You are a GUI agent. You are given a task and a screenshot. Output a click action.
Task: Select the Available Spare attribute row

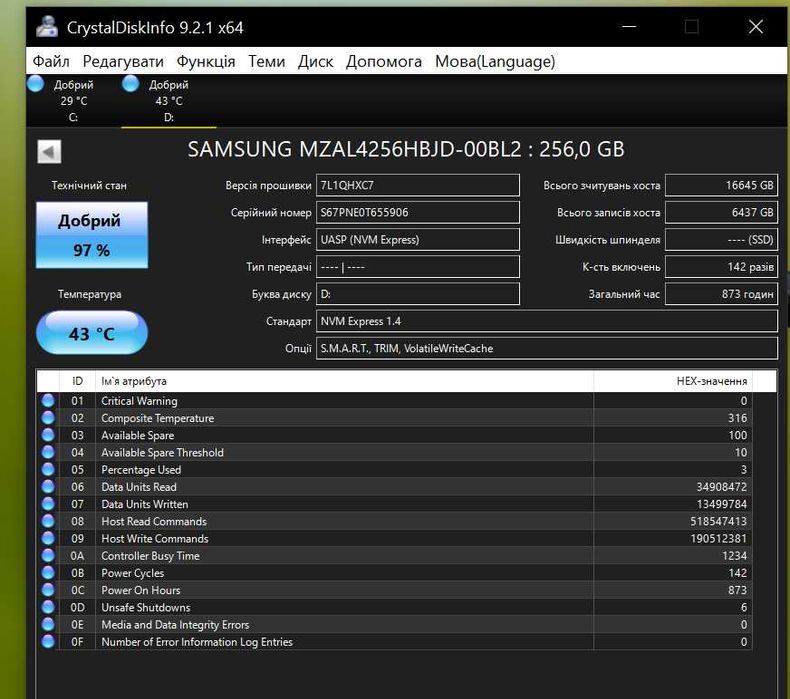[394, 435]
